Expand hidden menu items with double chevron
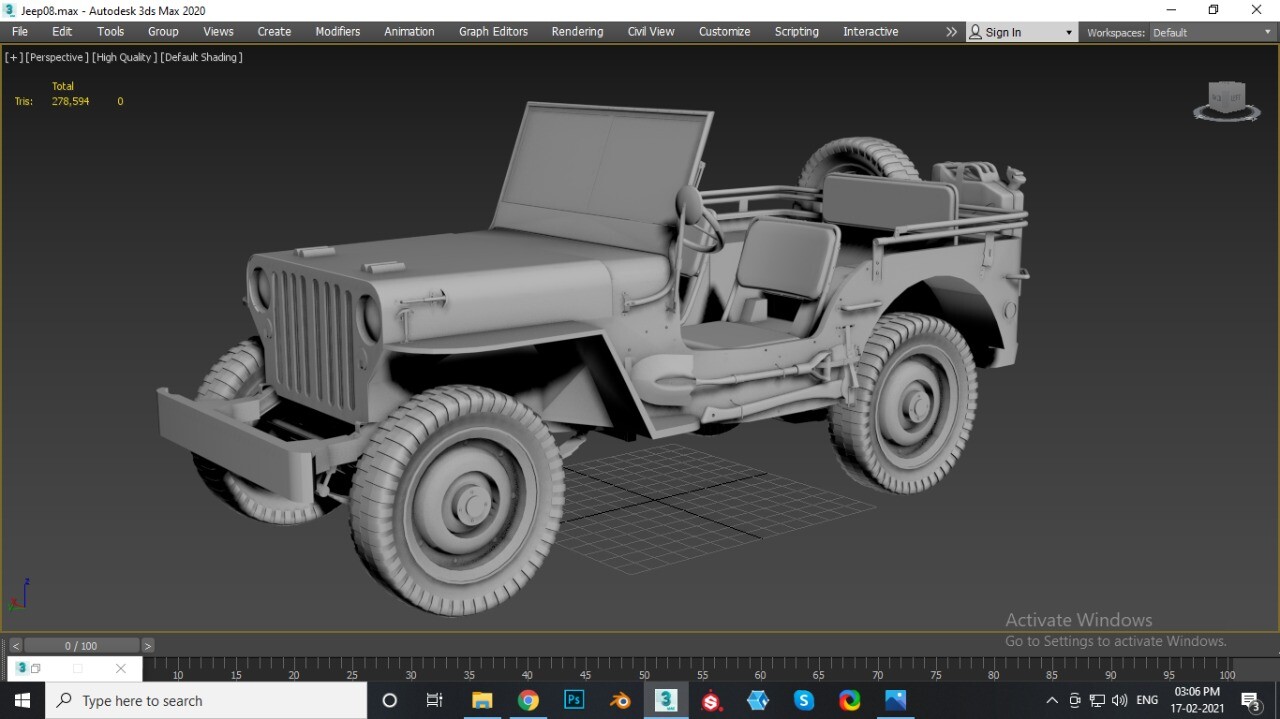This screenshot has height=719, width=1280. coord(951,32)
